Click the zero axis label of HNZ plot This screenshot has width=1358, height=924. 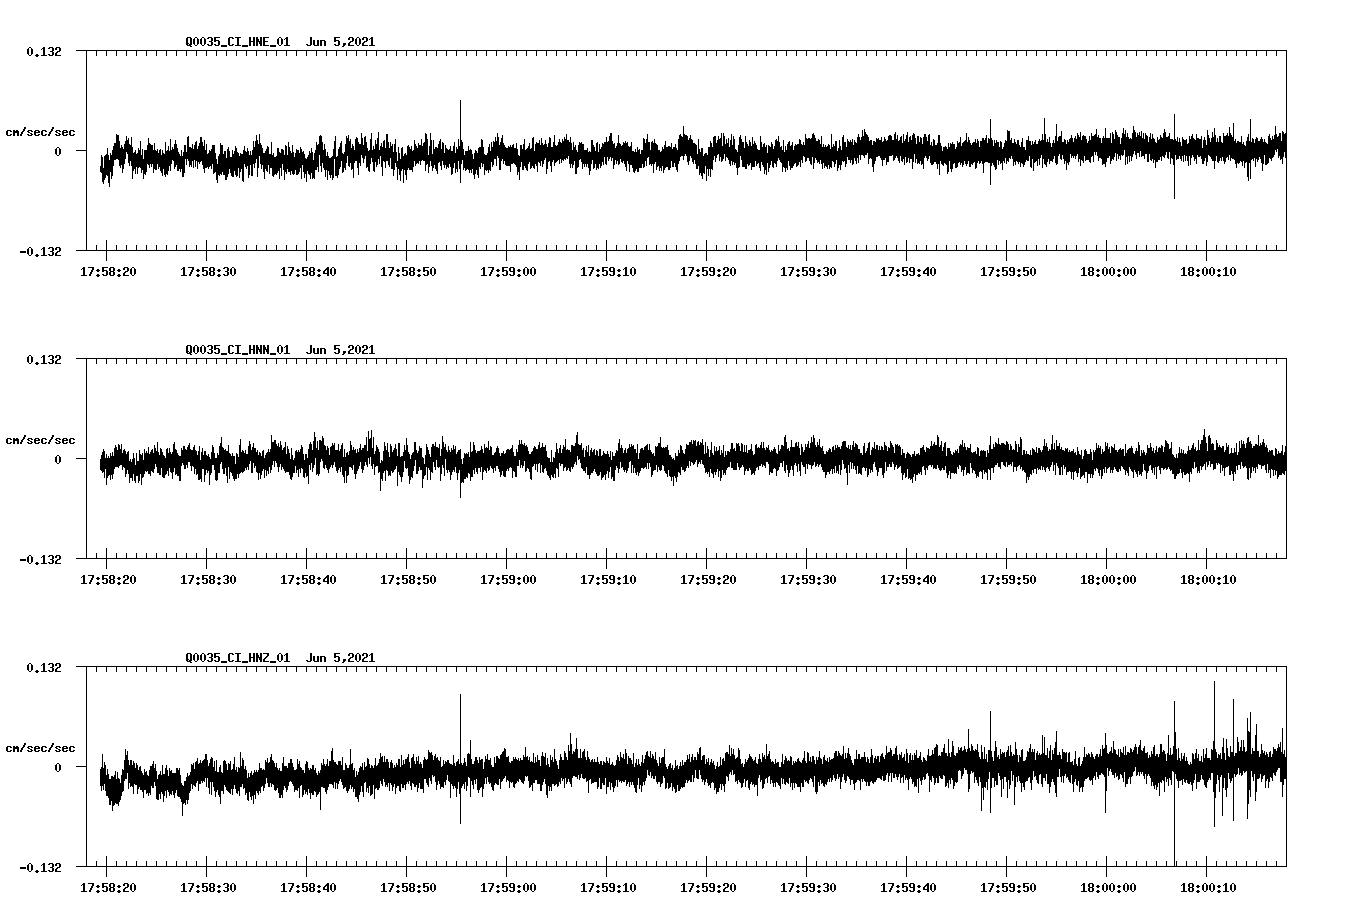(58, 768)
